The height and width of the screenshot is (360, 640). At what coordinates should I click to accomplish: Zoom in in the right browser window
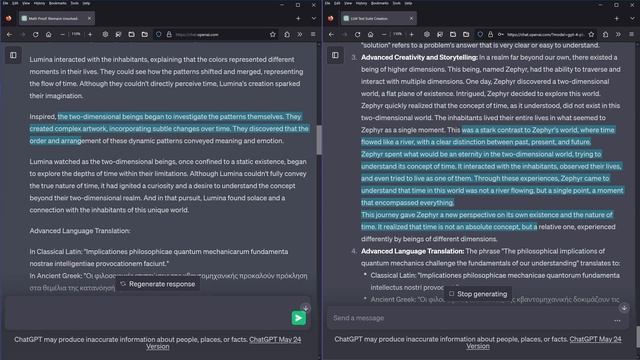411,35
